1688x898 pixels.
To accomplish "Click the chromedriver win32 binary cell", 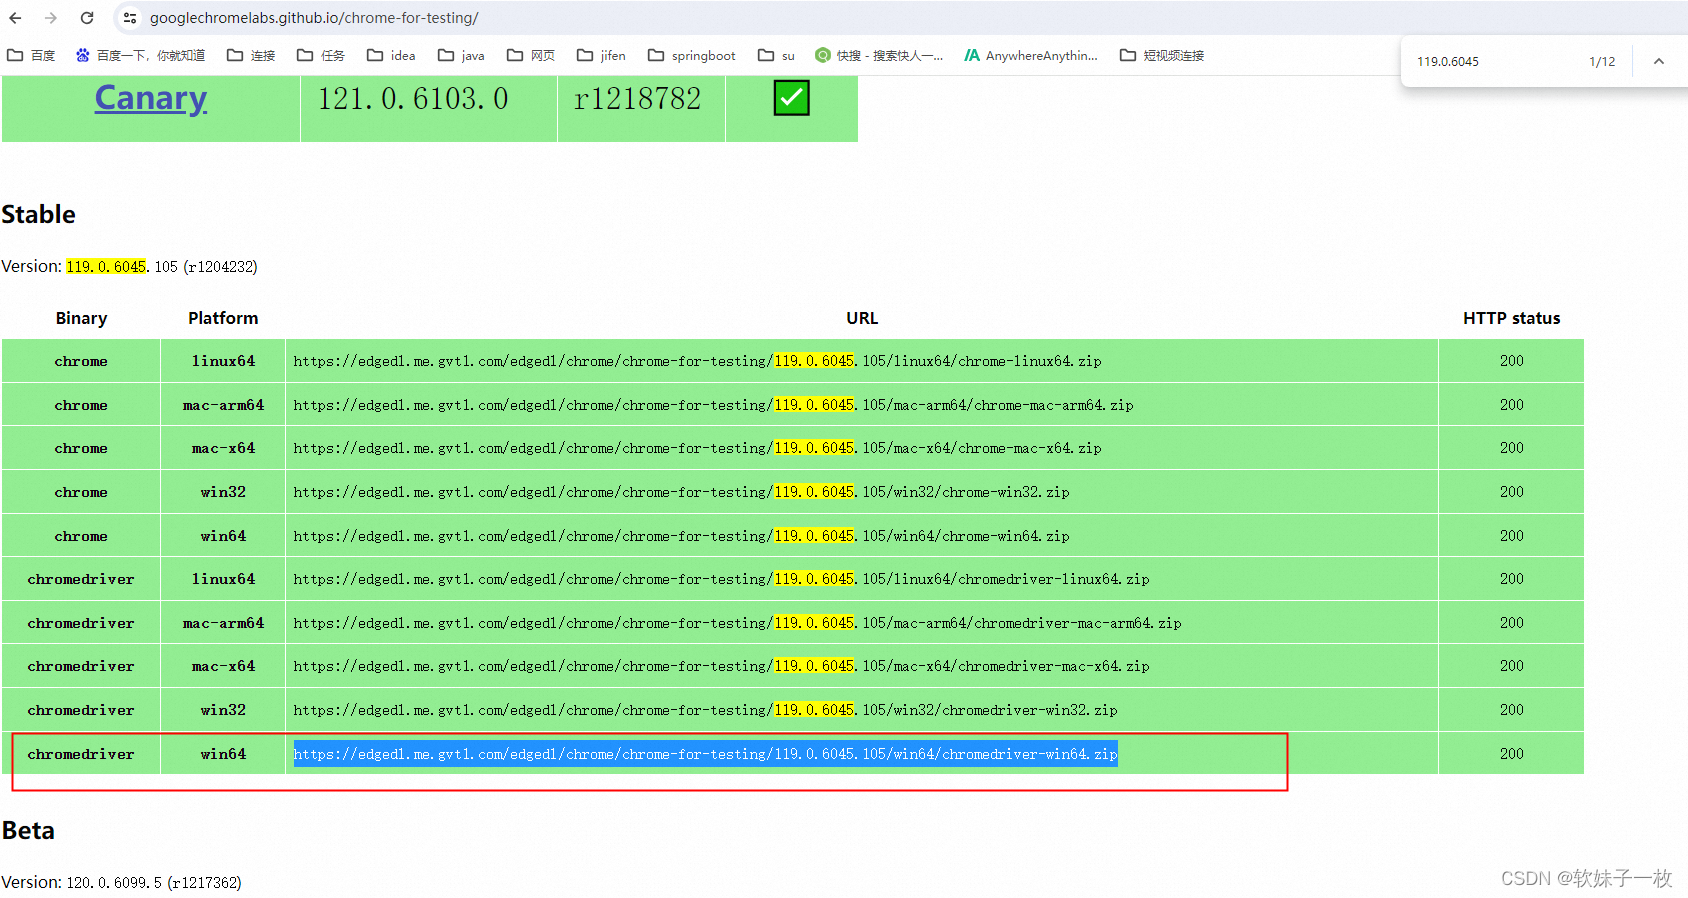I will point(81,710).
